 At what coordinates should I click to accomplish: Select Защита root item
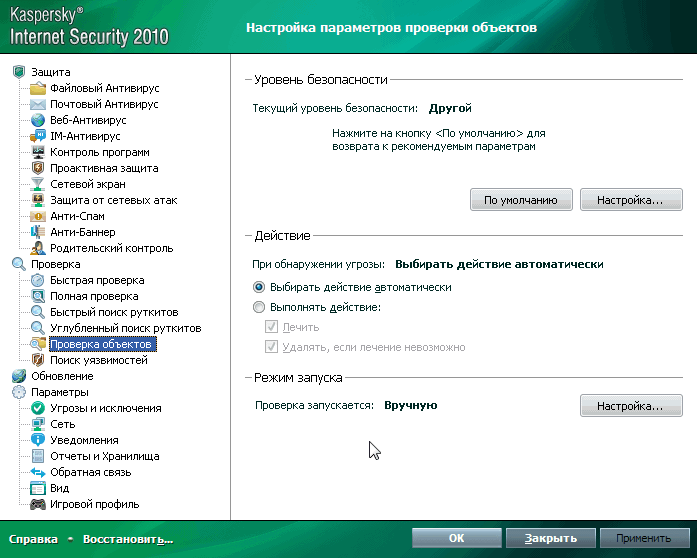(51, 72)
